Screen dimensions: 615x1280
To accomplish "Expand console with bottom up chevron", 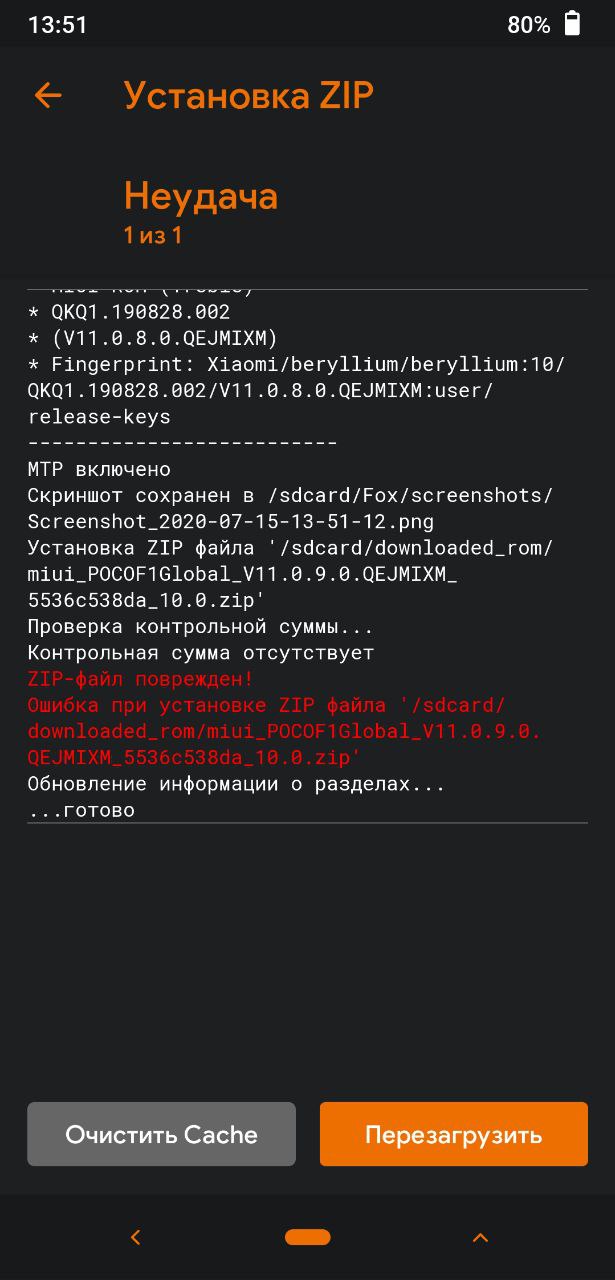I will [x=480, y=1238].
